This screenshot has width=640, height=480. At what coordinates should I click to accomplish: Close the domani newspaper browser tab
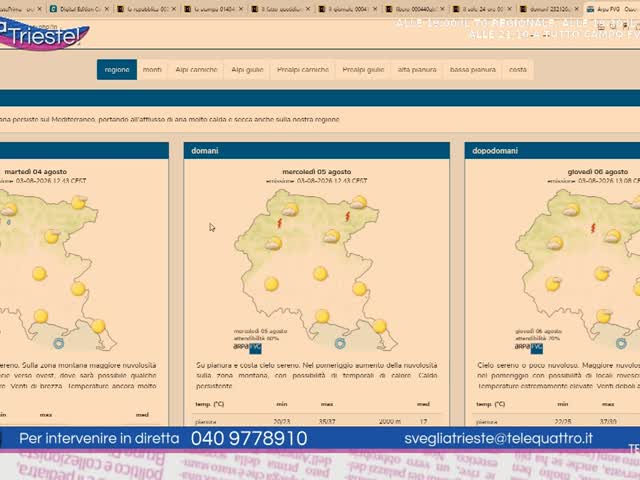pyautogui.click(x=576, y=9)
